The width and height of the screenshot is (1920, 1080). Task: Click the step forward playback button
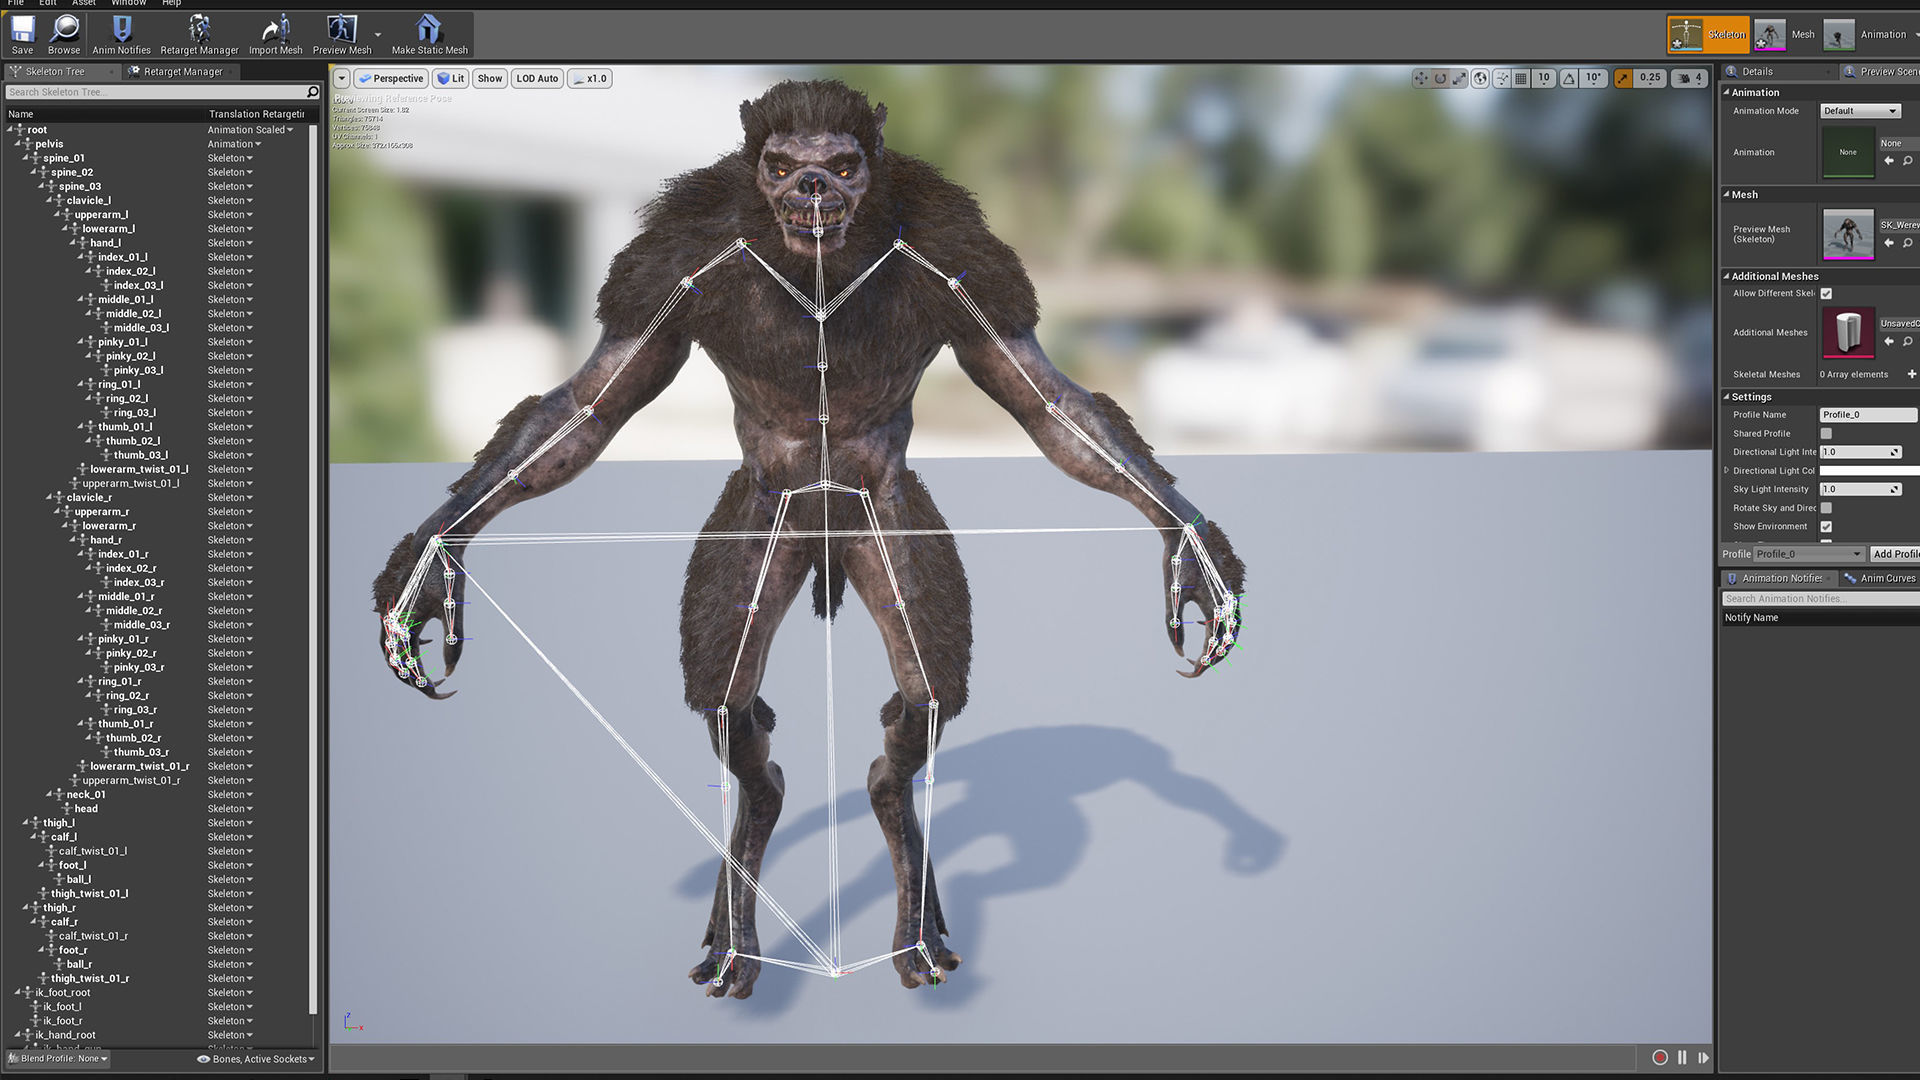[x=1703, y=1057]
